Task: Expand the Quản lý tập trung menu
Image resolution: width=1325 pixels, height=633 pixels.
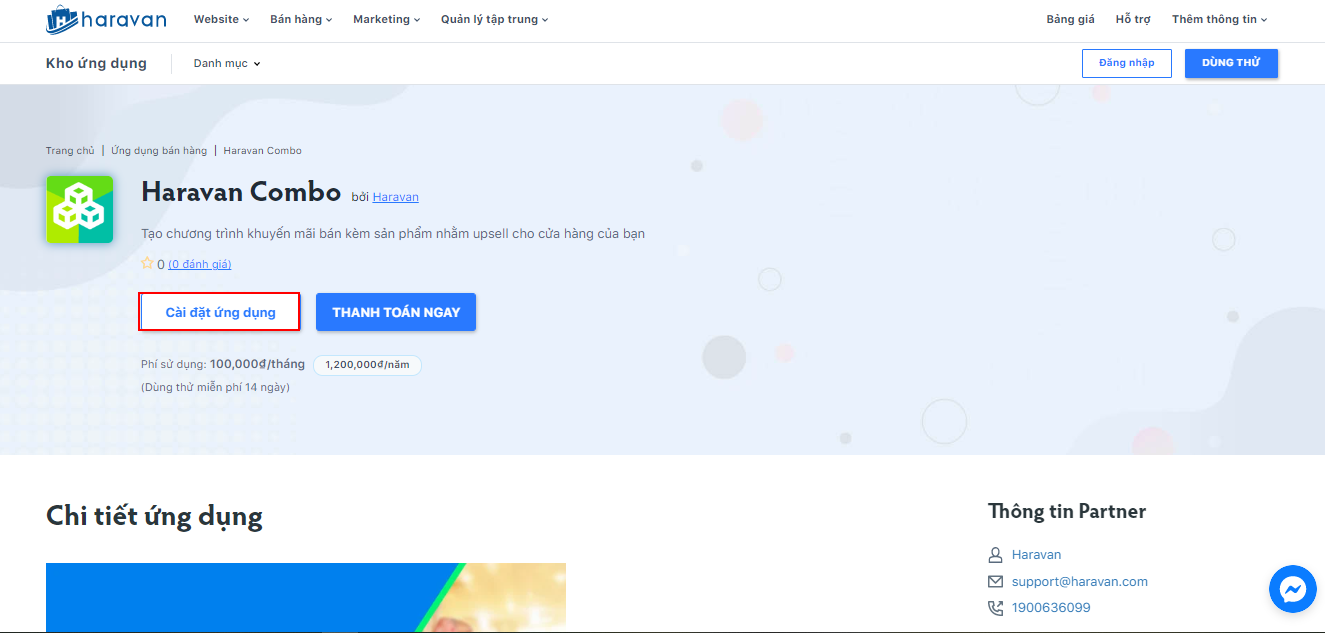Action: coord(494,19)
